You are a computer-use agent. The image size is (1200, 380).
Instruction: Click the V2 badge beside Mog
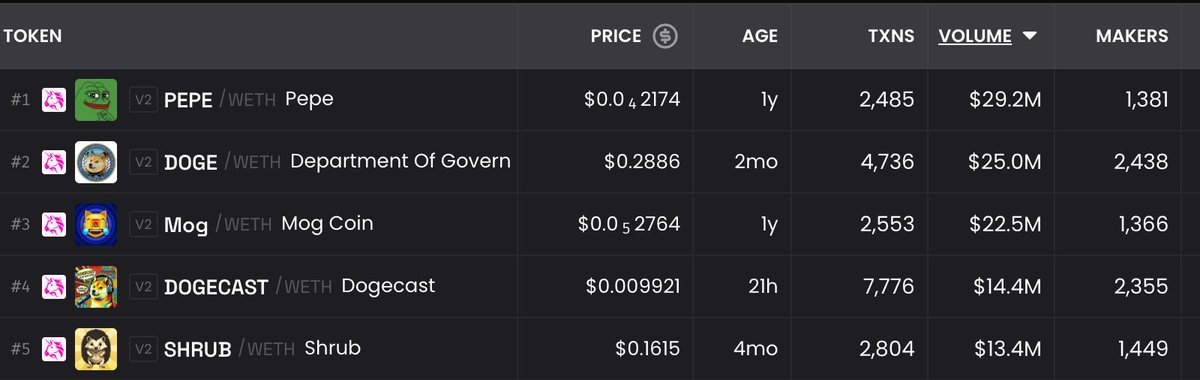[x=143, y=224]
